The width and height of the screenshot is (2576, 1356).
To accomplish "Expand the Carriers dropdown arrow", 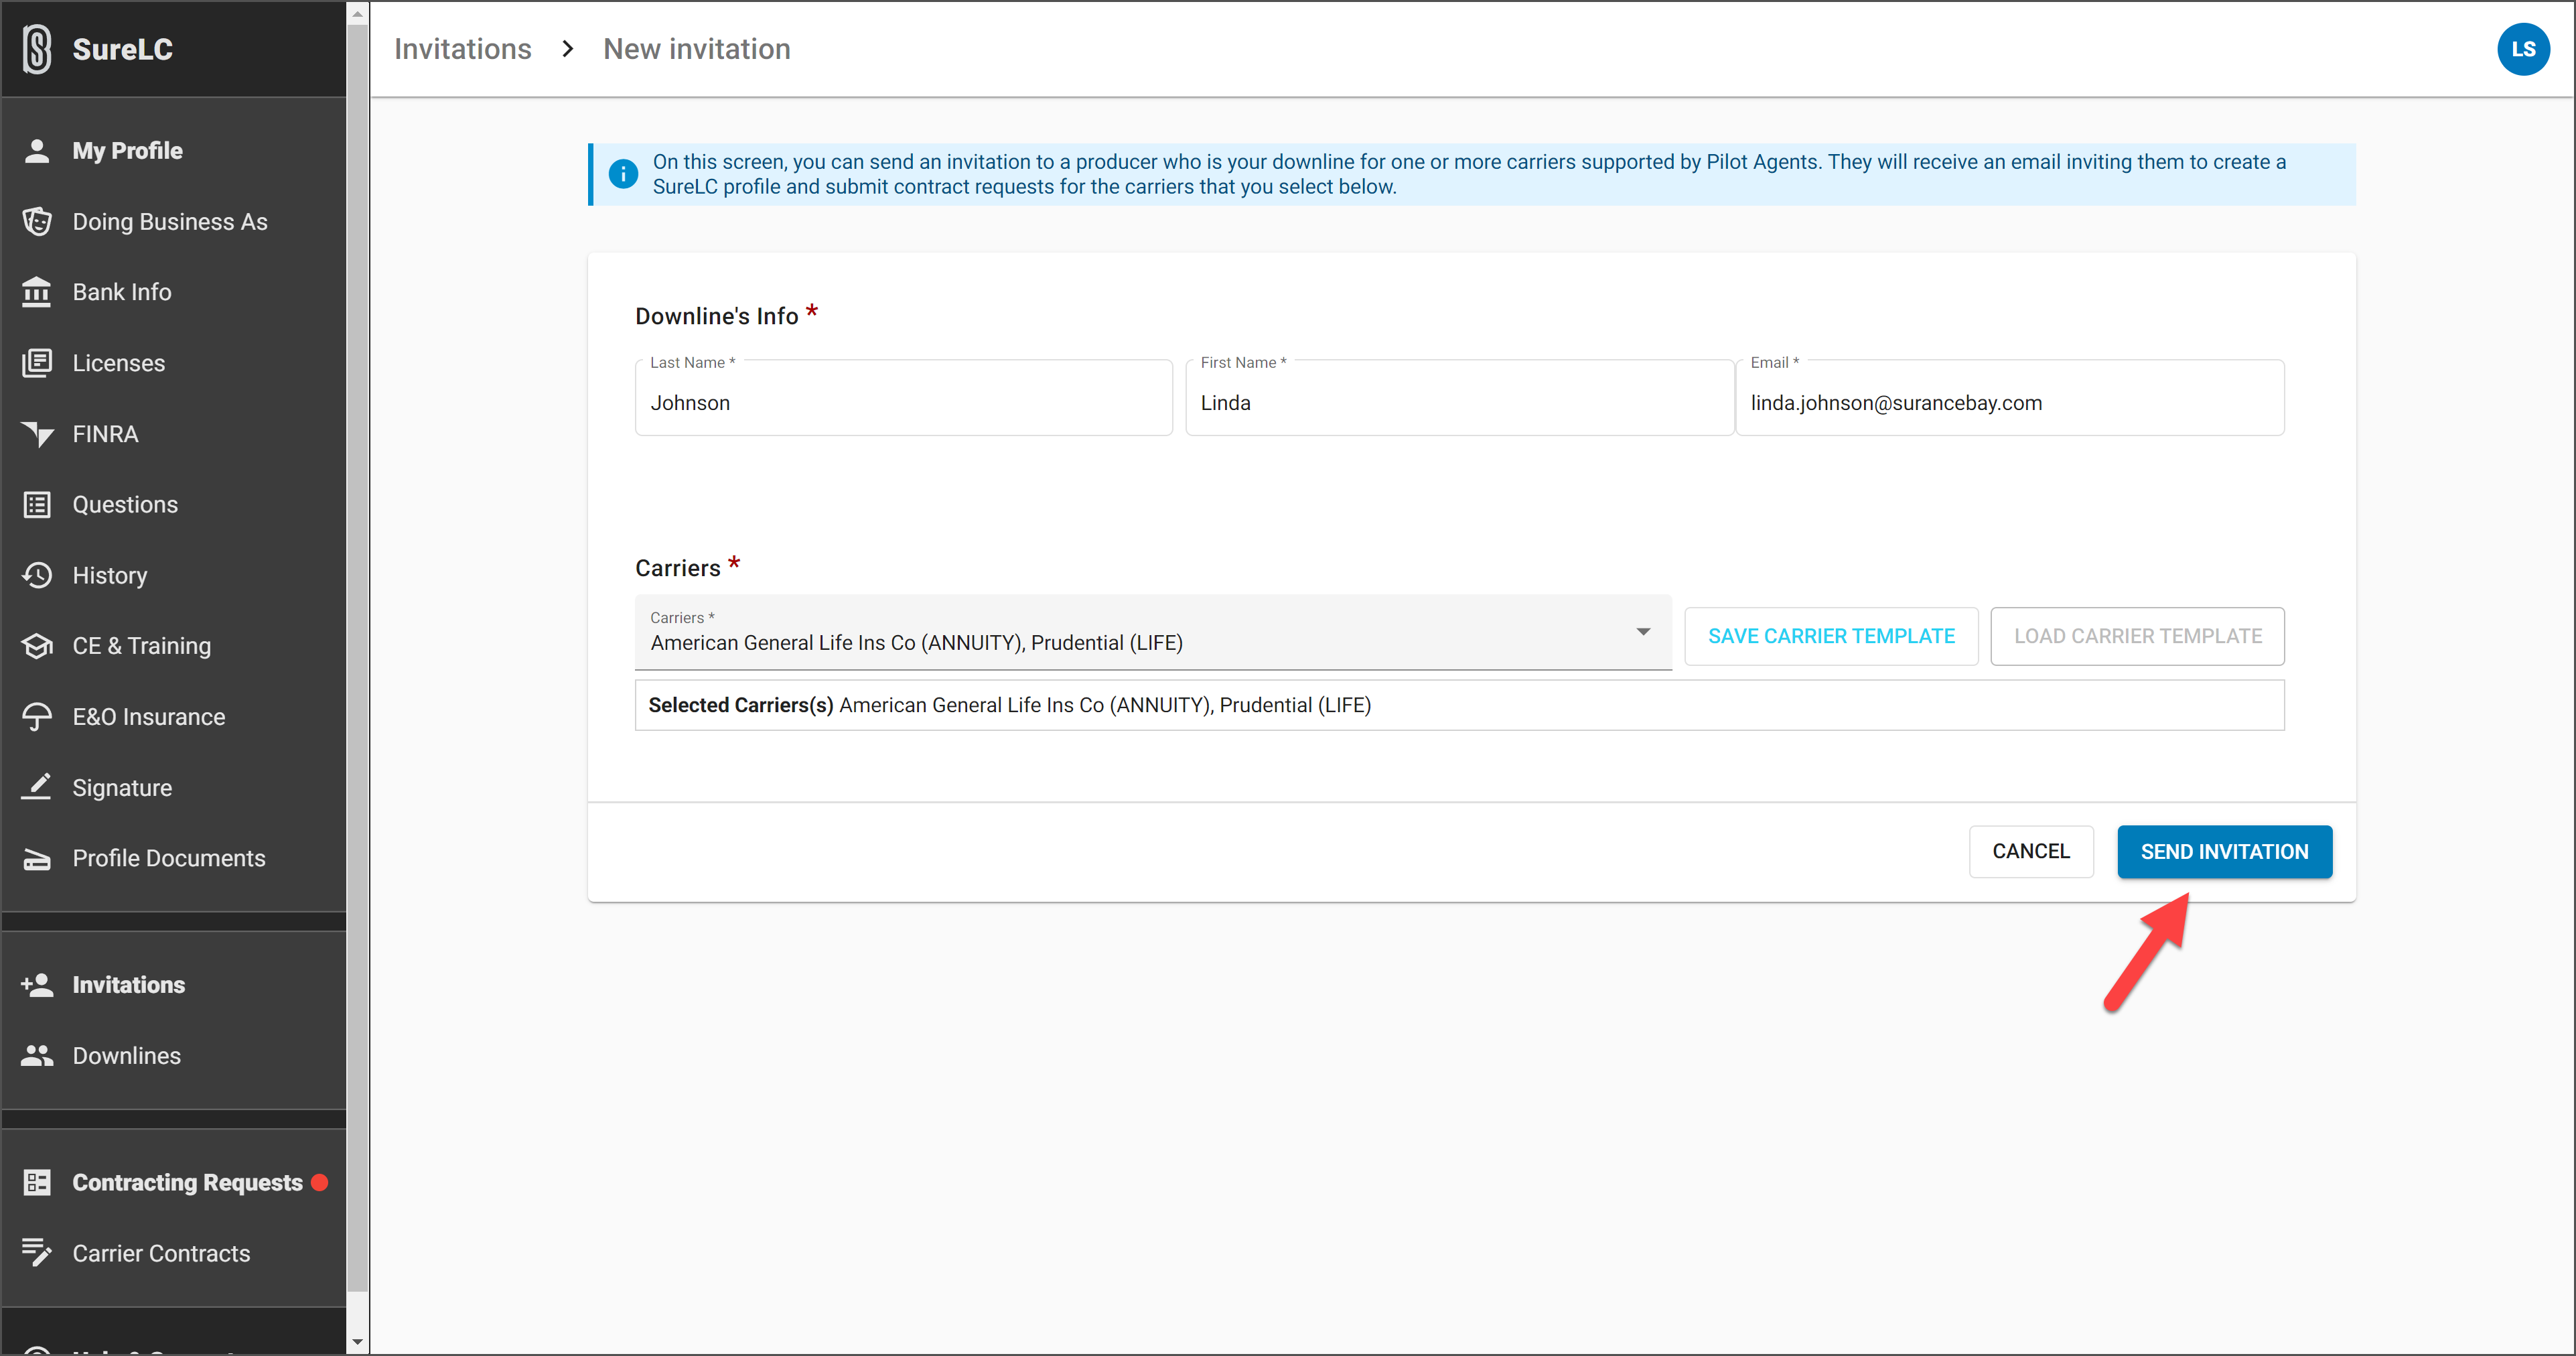I will [x=1642, y=632].
